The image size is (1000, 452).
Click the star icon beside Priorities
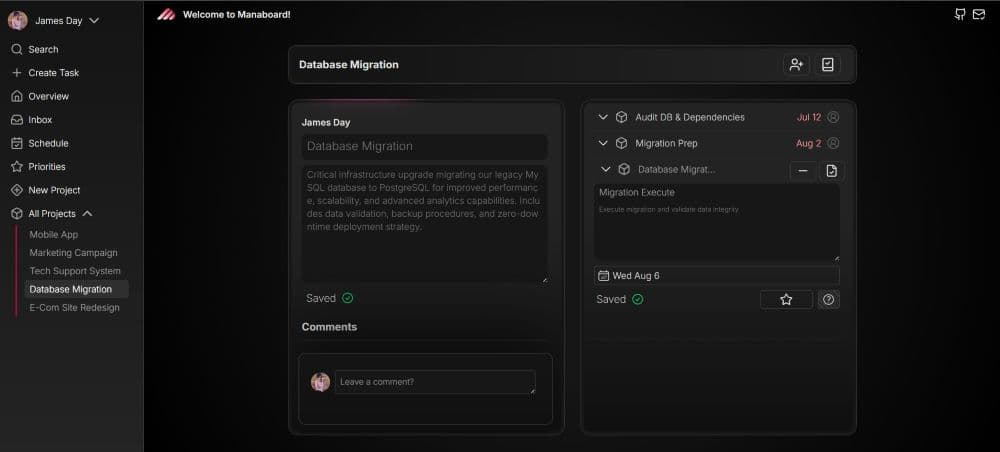pyautogui.click(x=17, y=166)
